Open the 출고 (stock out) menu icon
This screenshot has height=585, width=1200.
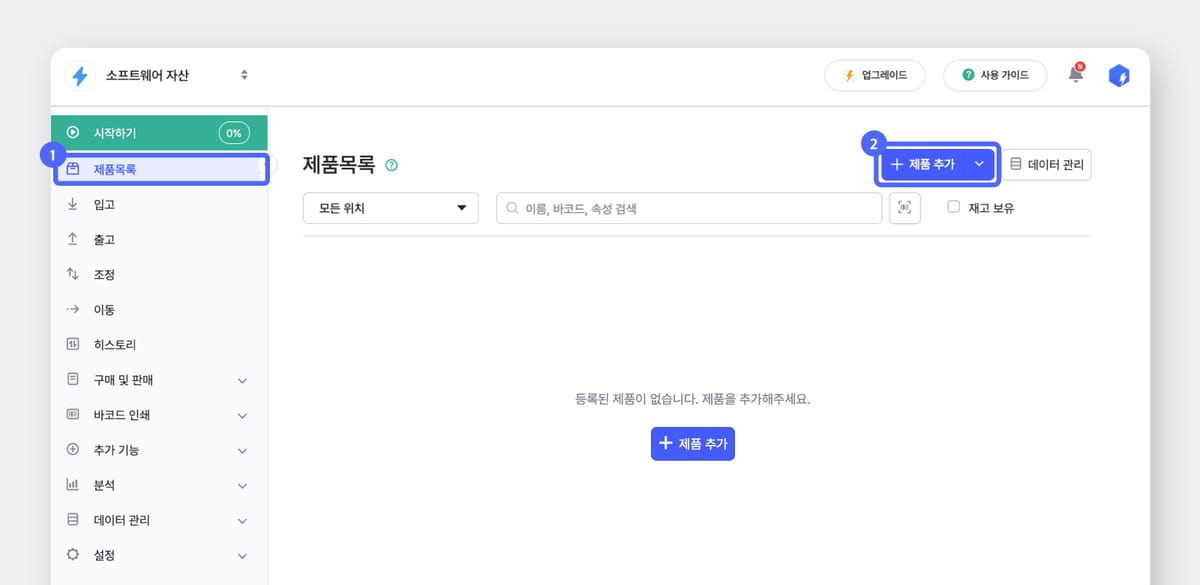[74, 238]
